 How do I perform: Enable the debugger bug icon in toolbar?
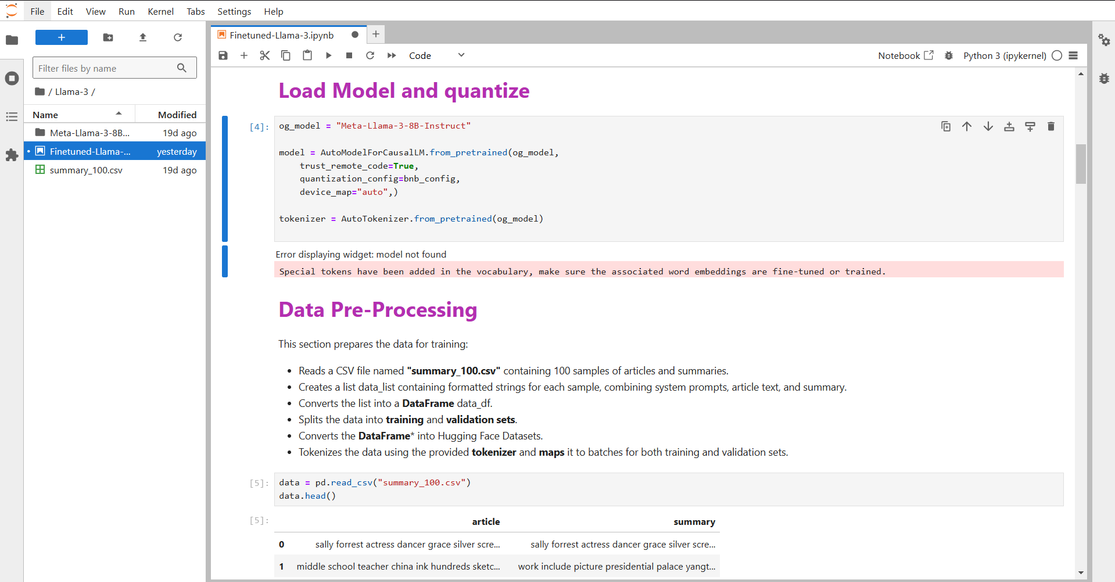[949, 55]
